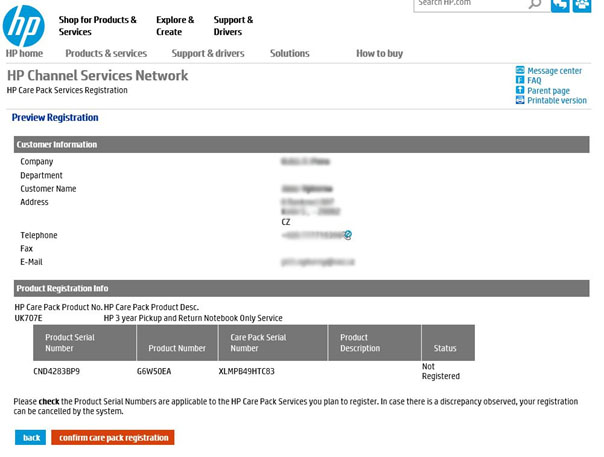Image resolution: width=604 pixels, height=457 pixels.
Task: Click care pack product number UK707E
Action: tap(29, 318)
